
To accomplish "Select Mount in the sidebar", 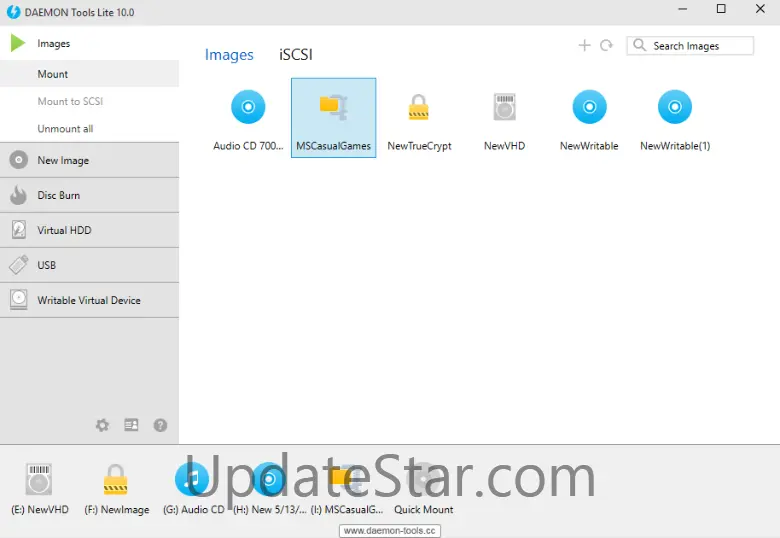I will [90, 74].
